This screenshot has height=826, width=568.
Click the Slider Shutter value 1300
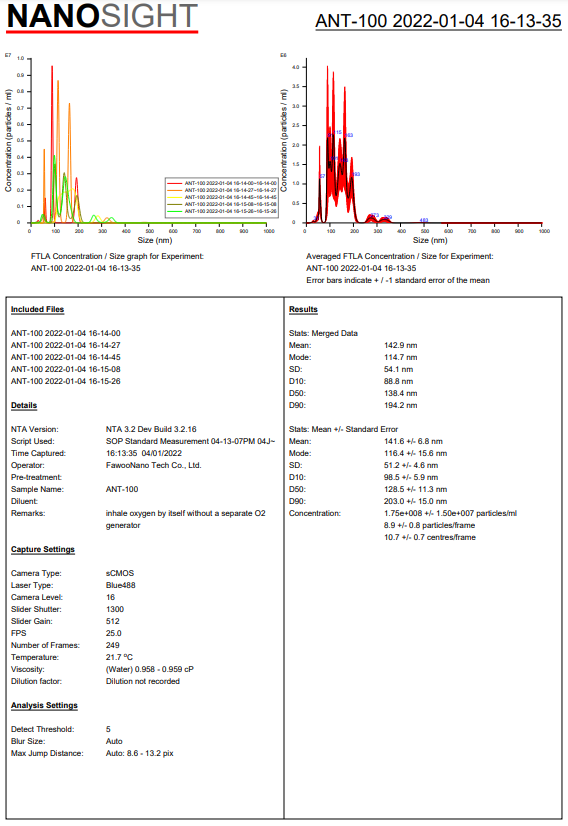coord(115,609)
